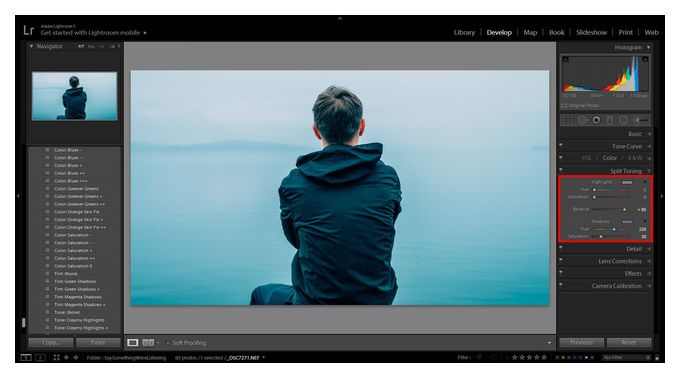680x378 pixels.
Task: Collapse the Split Toning panel arrow
Action: 649,171
